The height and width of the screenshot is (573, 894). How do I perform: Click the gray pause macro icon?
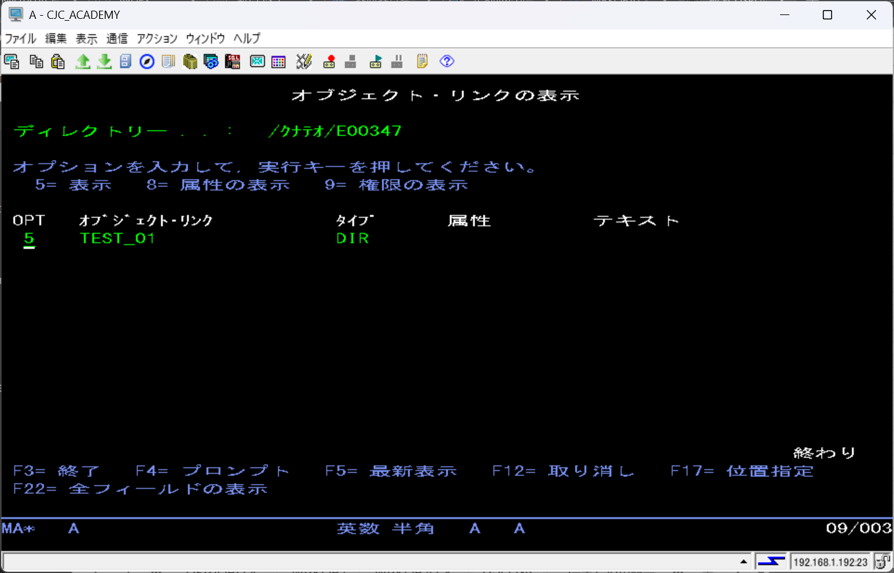(397, 62)
